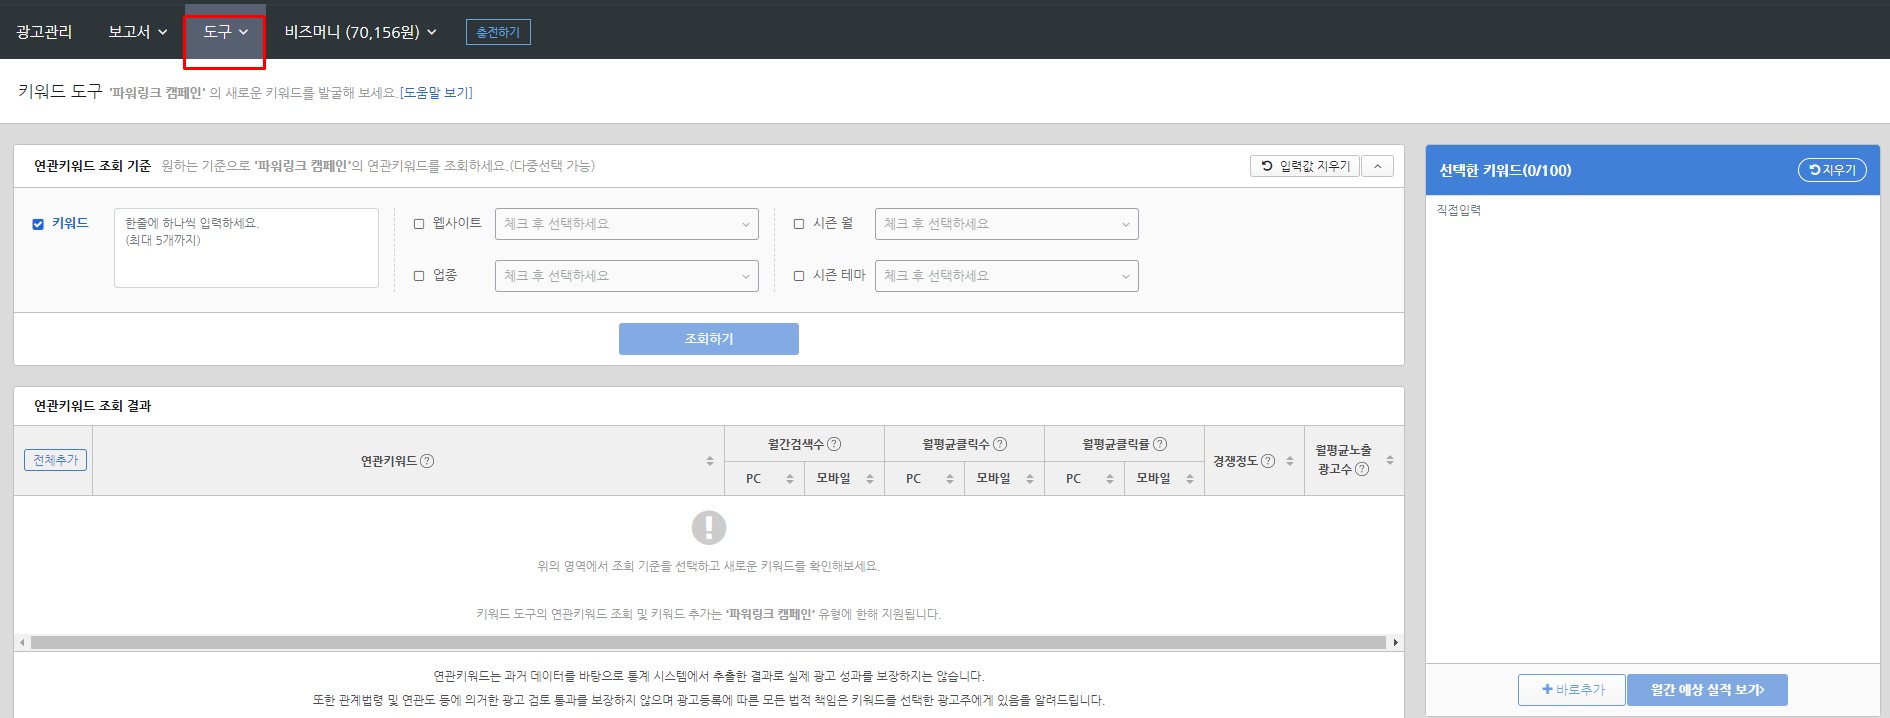The width and height of the screenshot is (1890, 718).
Task: Click the 월평균클릭률 help question icon
Action: click(x=1160, y=444)
